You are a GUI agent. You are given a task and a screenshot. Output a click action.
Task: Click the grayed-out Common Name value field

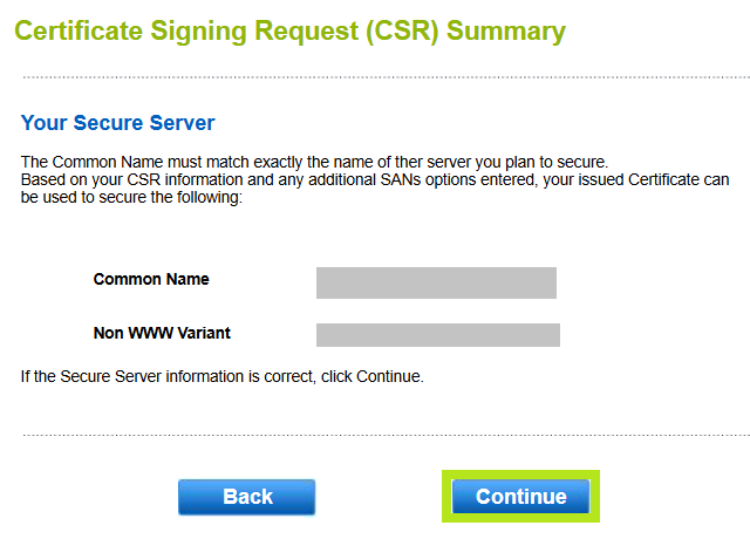coord(436,283)
